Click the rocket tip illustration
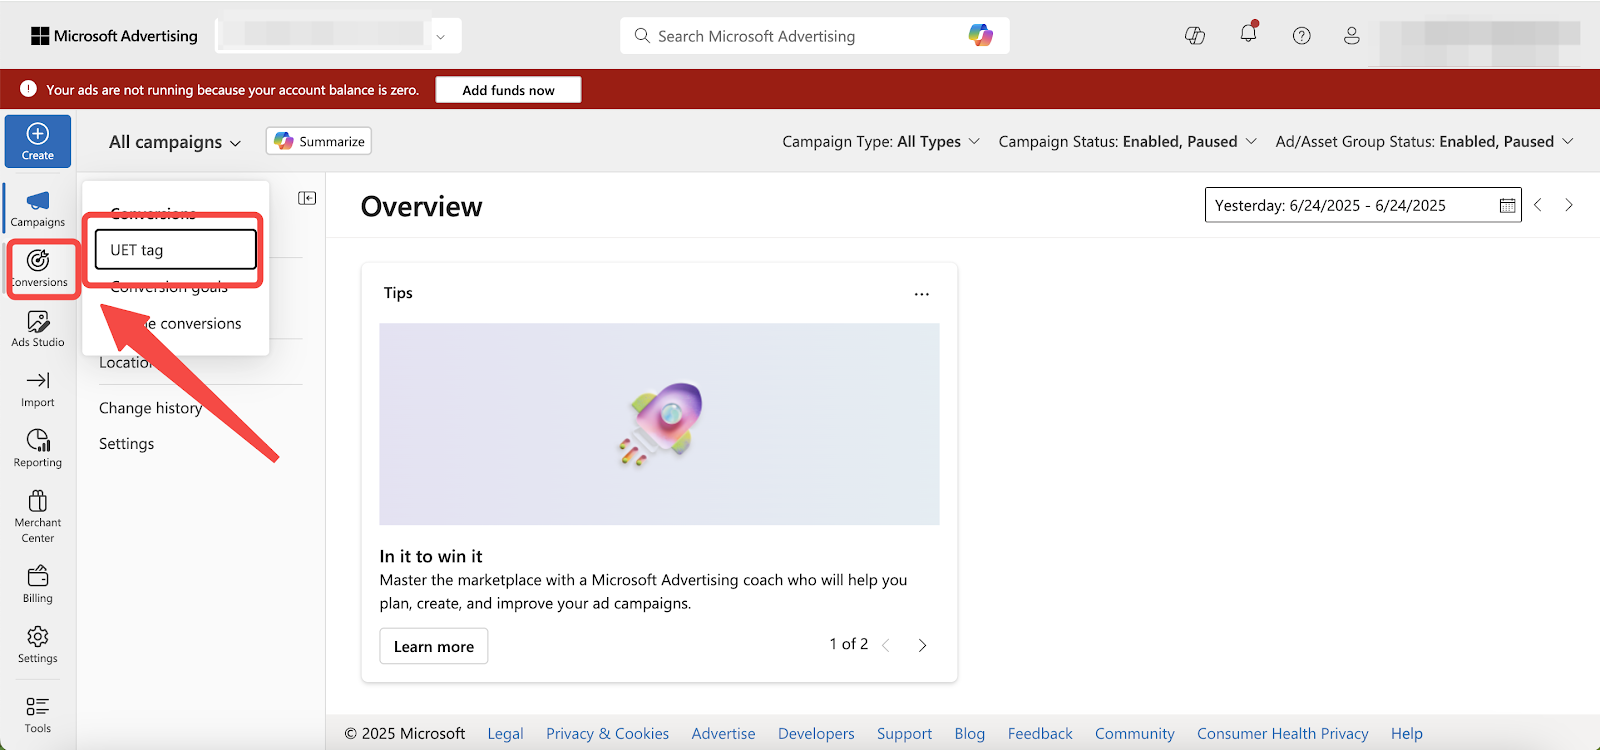This screenshot has width=1600, height=750. [659, 424]
